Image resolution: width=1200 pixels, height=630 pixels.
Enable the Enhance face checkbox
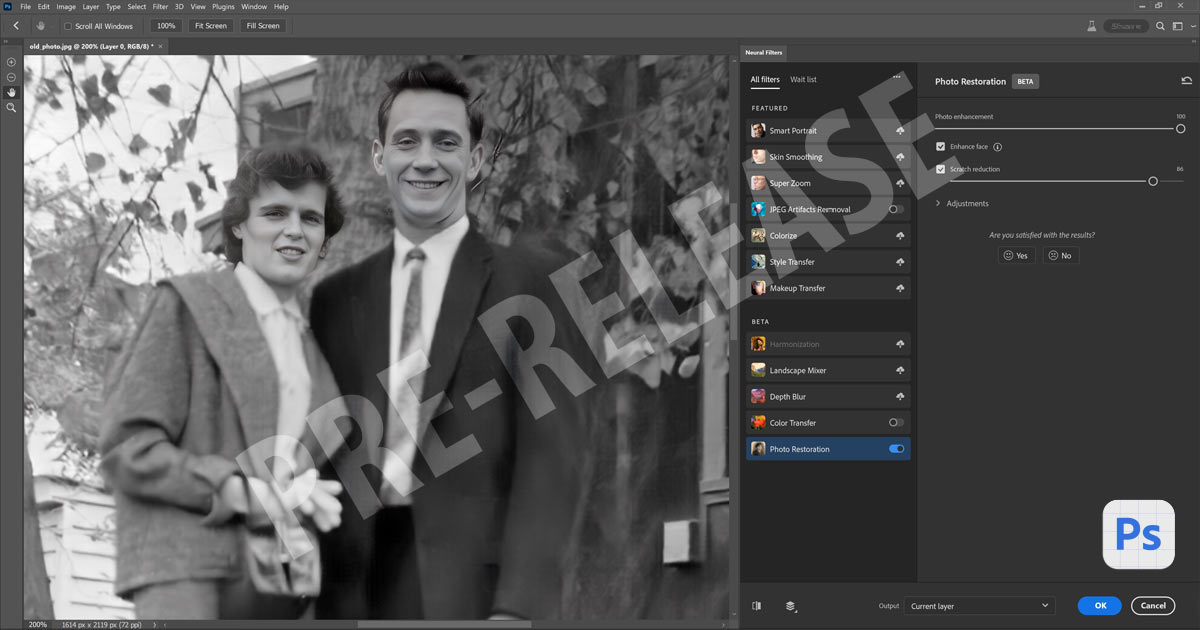tap(940, 146)
